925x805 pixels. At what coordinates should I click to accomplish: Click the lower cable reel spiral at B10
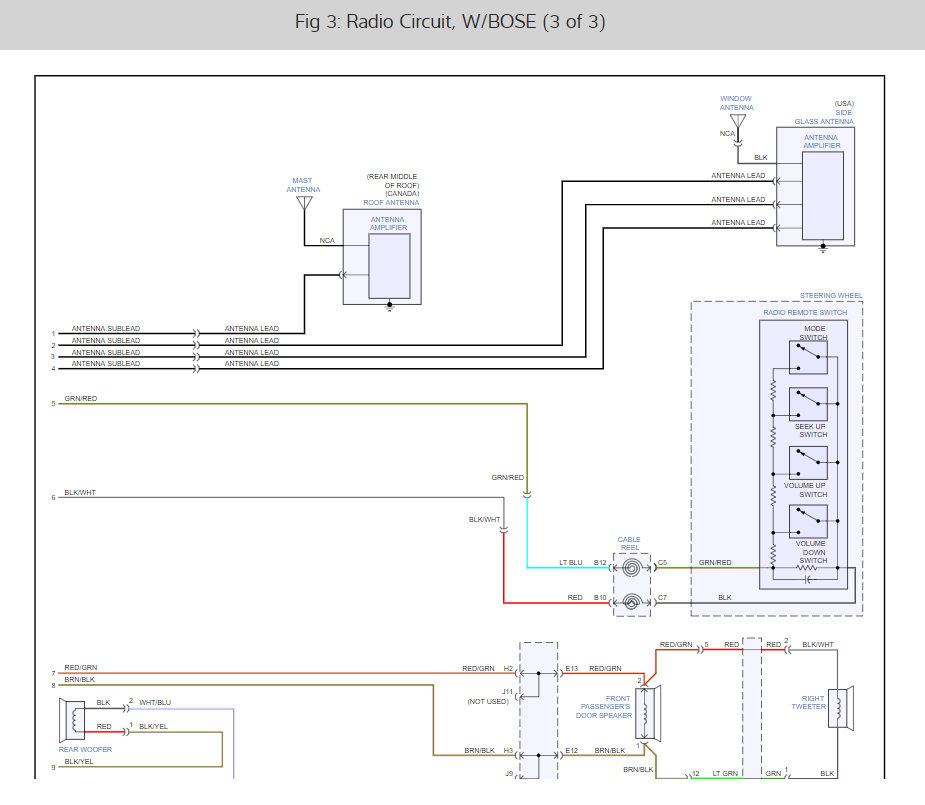[x=630, y=602]
